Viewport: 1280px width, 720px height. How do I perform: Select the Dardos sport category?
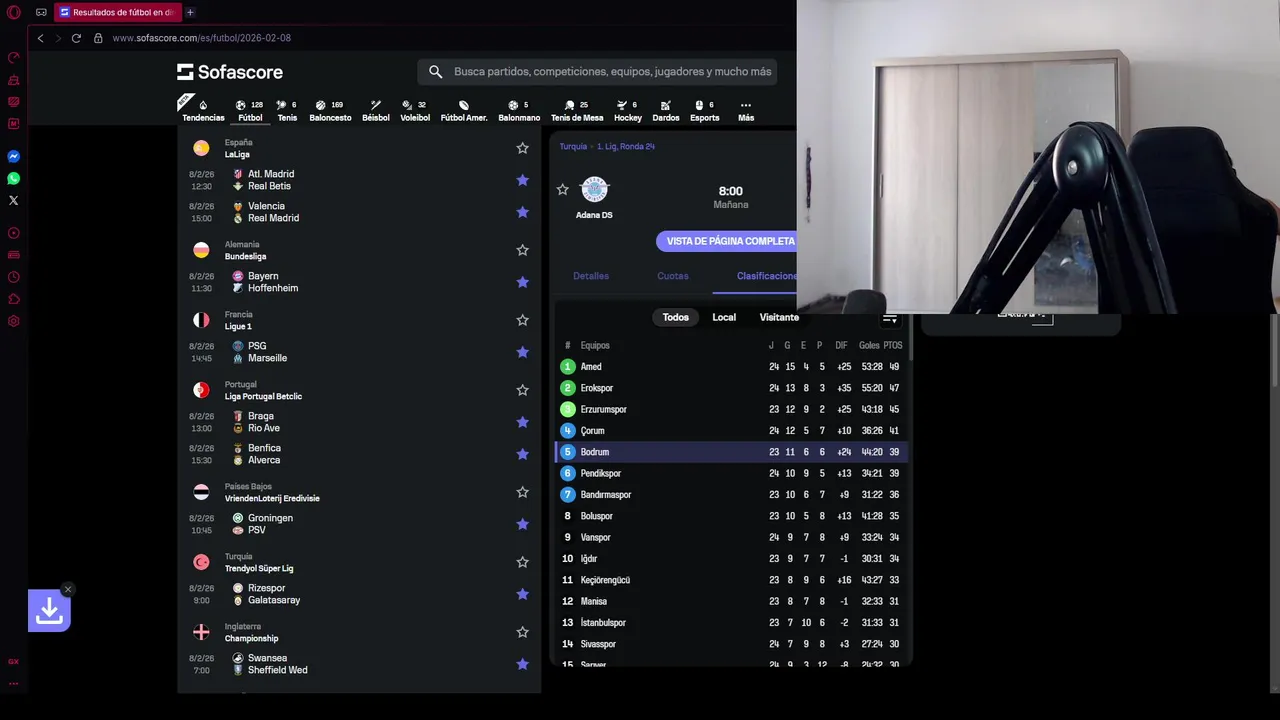(x=666, y=110)
